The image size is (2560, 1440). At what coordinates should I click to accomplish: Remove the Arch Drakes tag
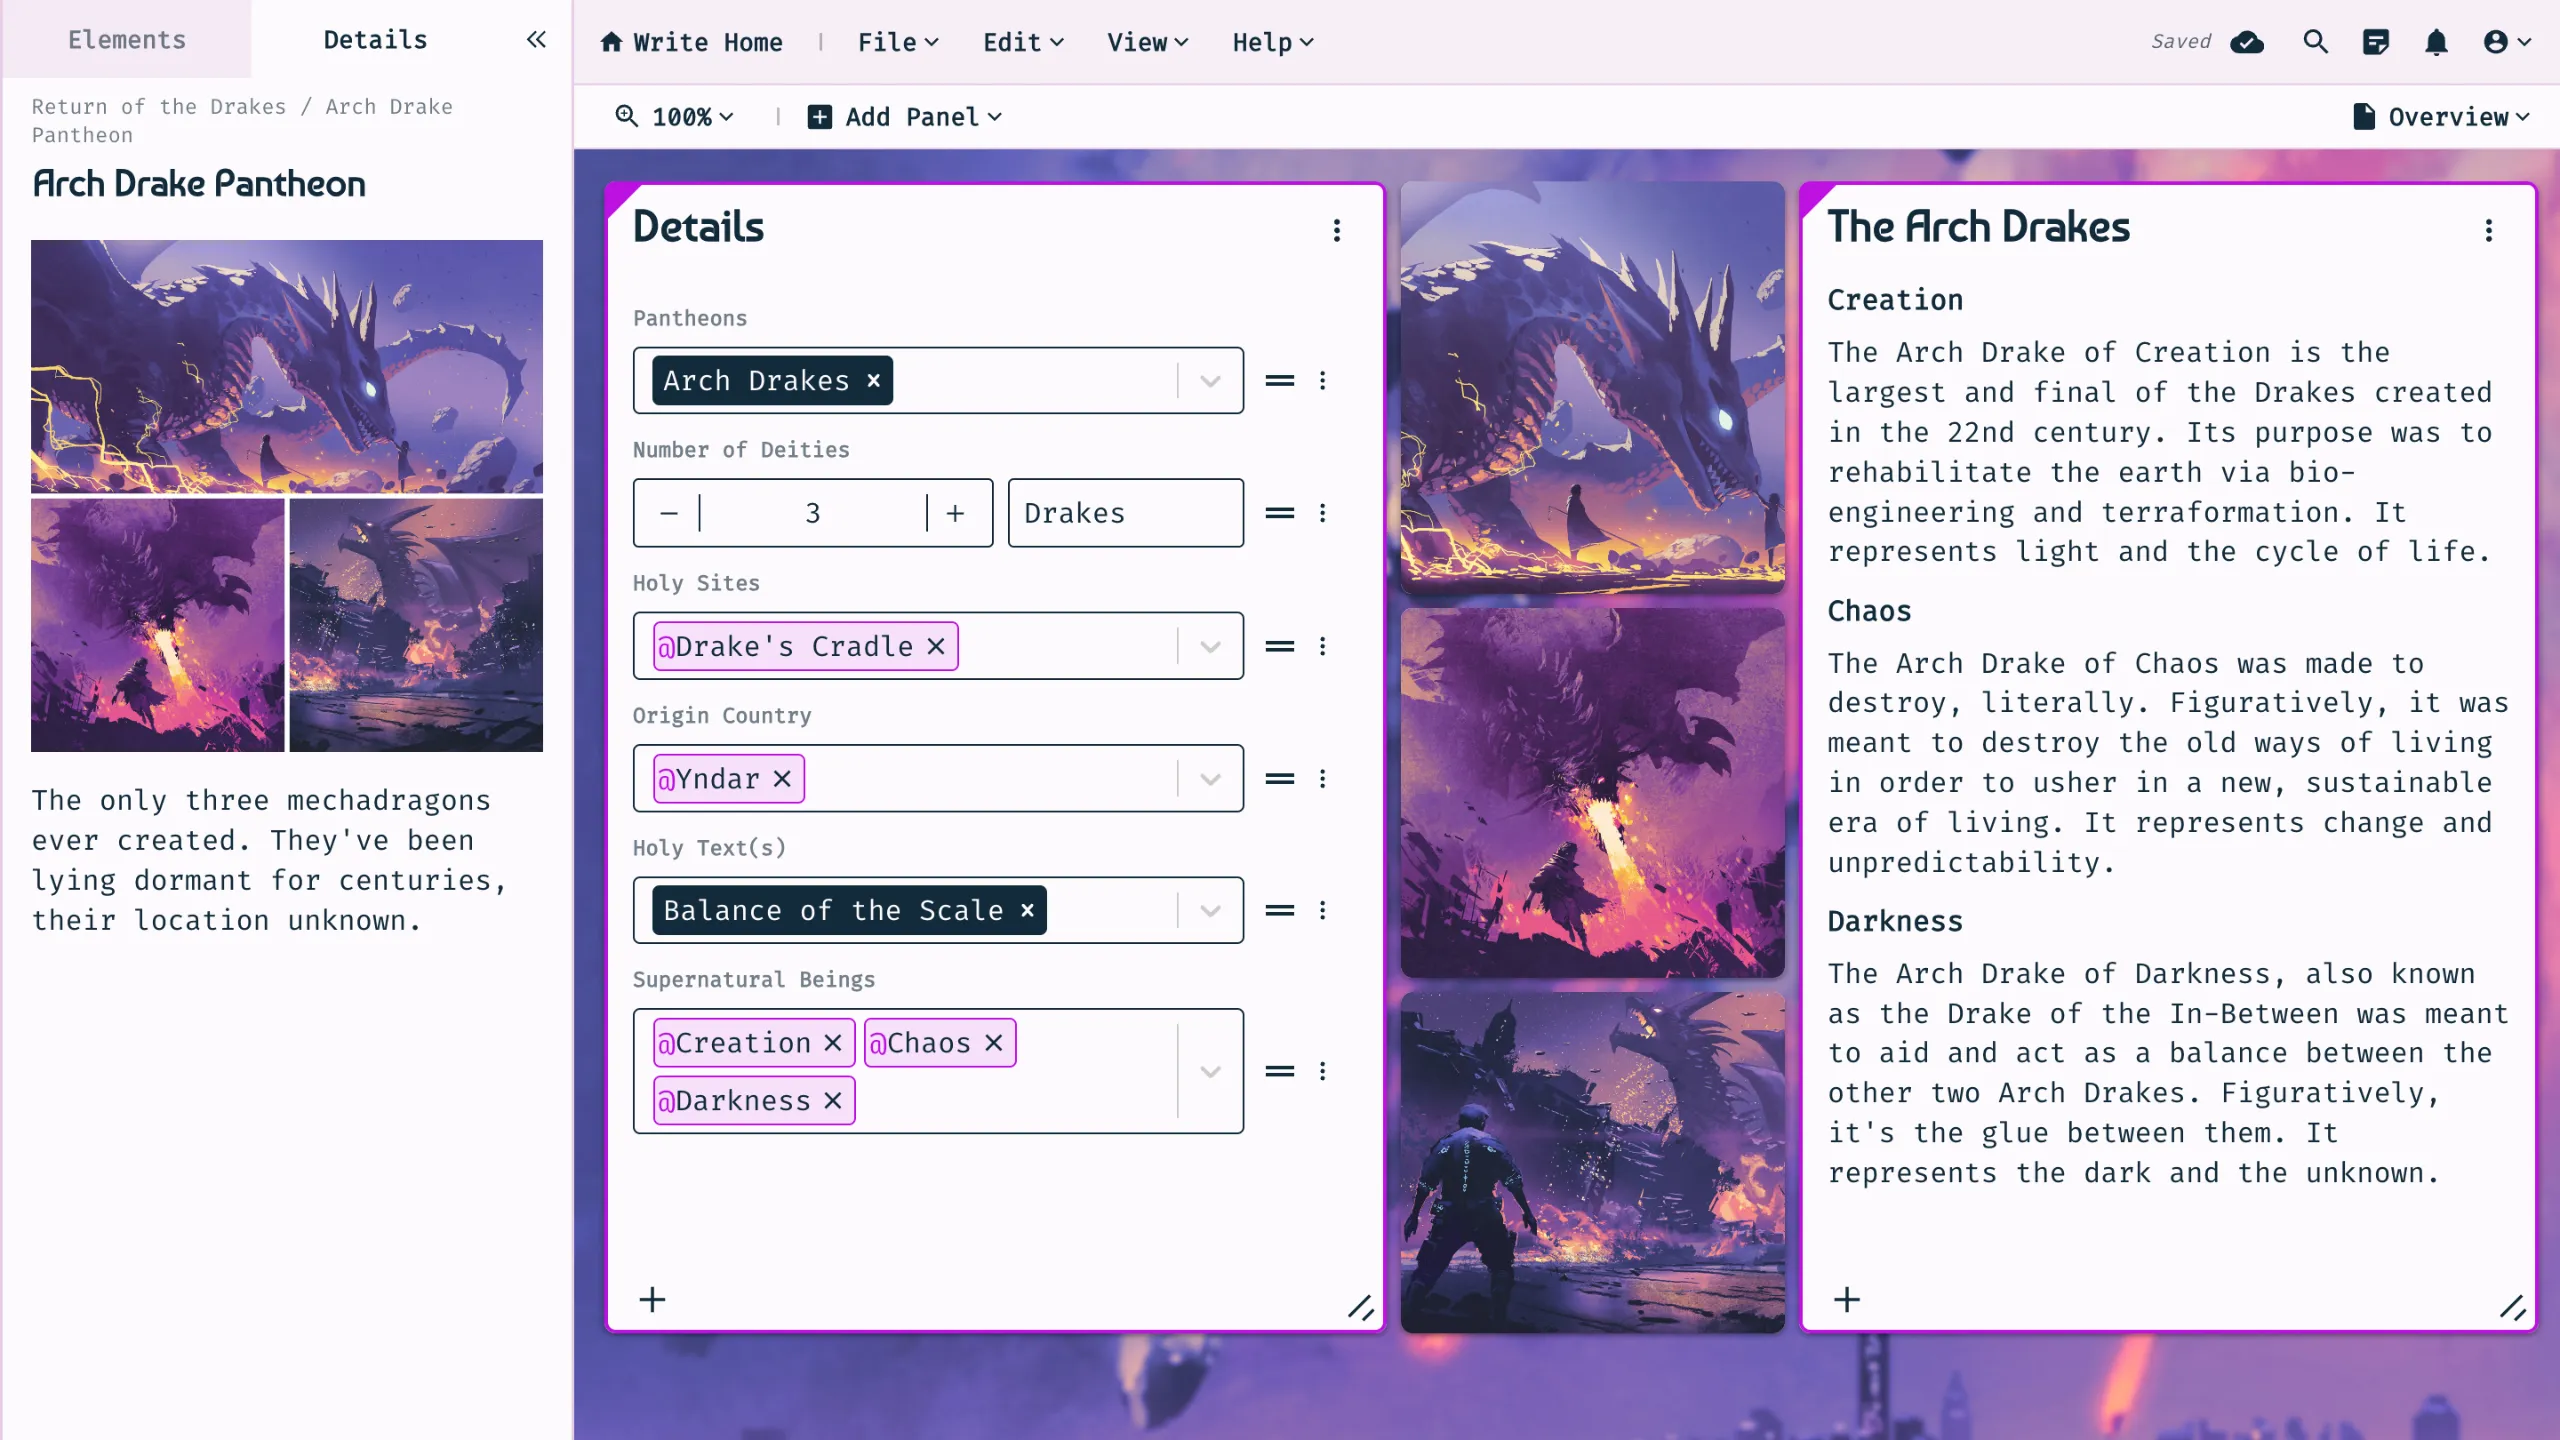click(x=873, y=381)
